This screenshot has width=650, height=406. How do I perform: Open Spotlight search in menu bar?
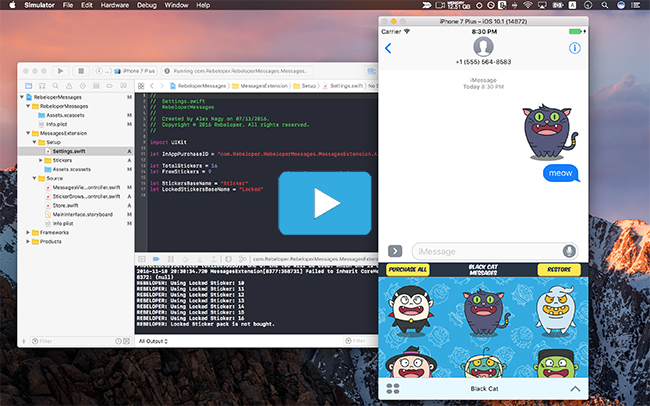point(605,5)
